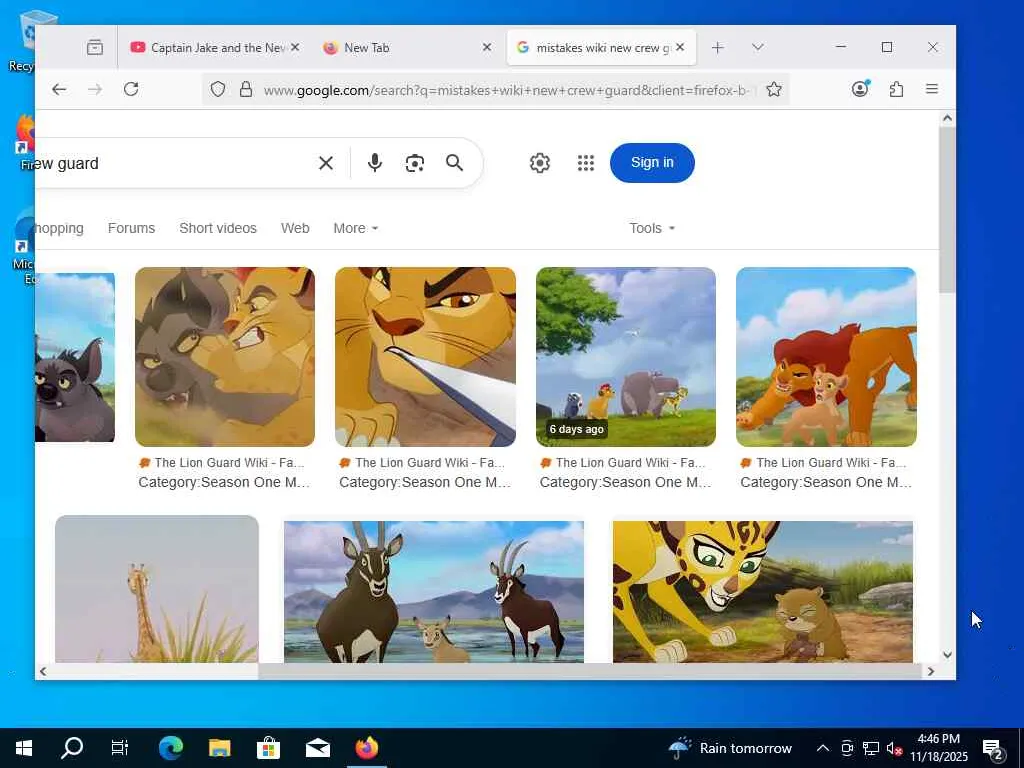Launch Microsoft Edge from taskbar

click(x=170, y=748)
